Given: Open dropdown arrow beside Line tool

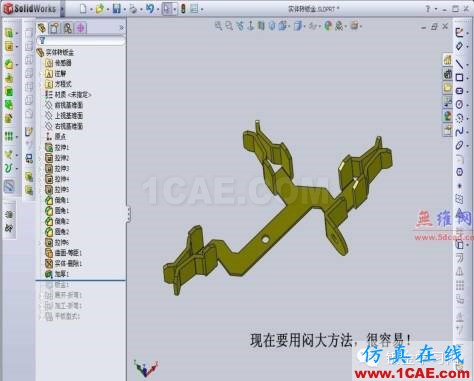Looking at the screenshot, I should pos(467,64).
